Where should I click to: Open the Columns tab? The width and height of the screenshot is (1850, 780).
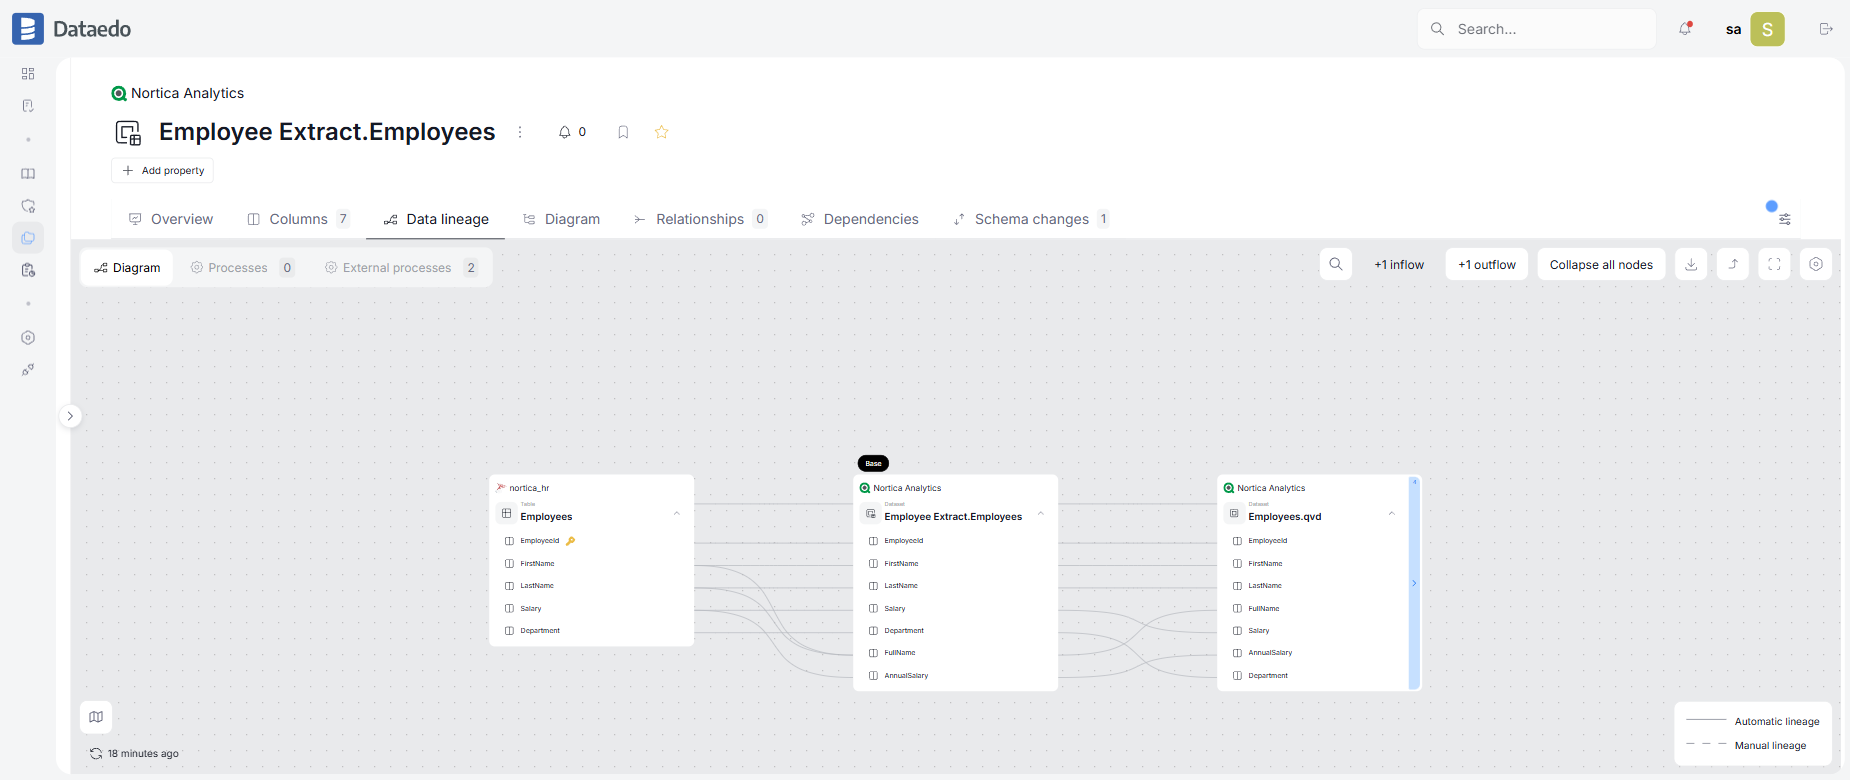[x=298, y=219]
